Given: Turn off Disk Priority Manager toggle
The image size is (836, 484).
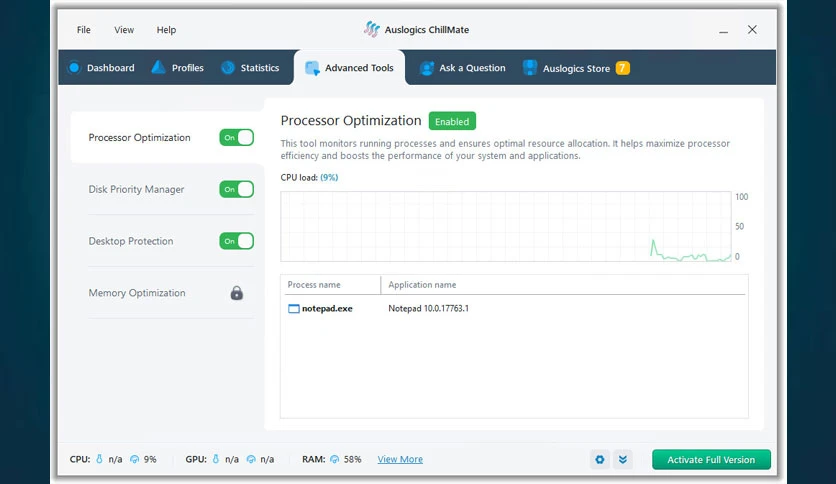Looking at the screenshot, I should click(x=236, y=189).
